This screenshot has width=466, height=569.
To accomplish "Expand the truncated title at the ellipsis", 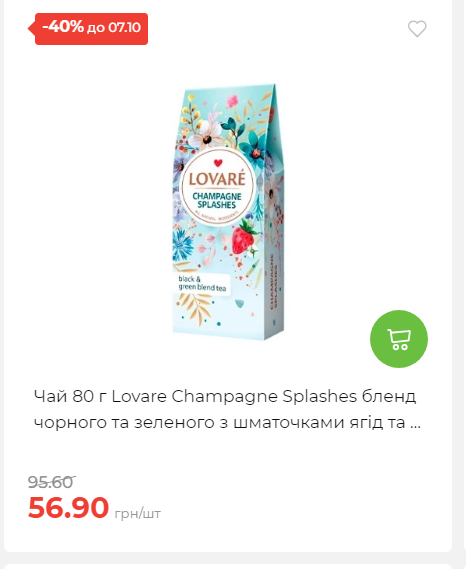I will [x=416, y=423].
